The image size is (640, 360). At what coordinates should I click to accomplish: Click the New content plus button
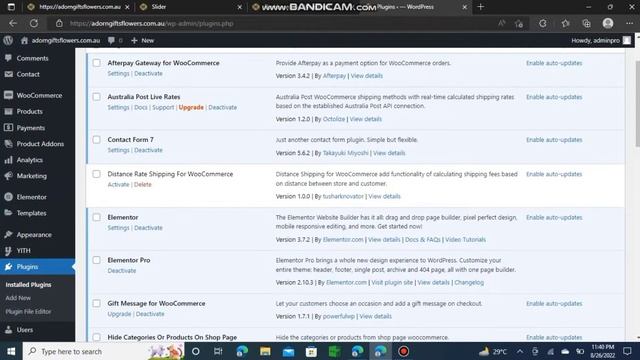142,40
